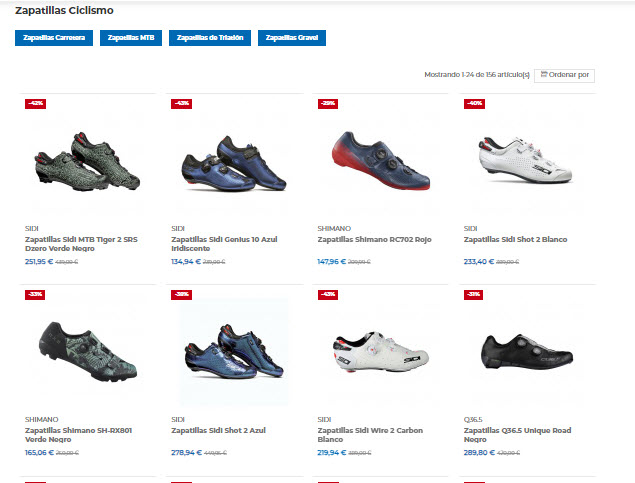Open Zapatillas Sidi MTB Tiger 2 SRS title
Screen dimensions: 635x483
point(81,244)
